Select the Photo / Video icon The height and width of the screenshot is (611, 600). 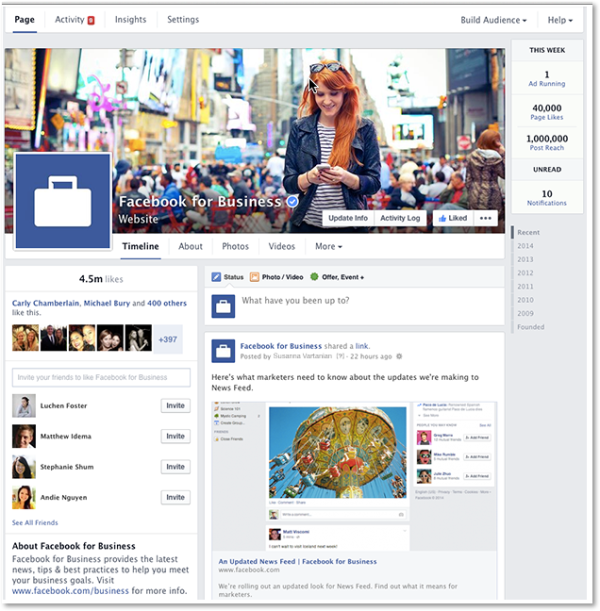click(254, 277)
